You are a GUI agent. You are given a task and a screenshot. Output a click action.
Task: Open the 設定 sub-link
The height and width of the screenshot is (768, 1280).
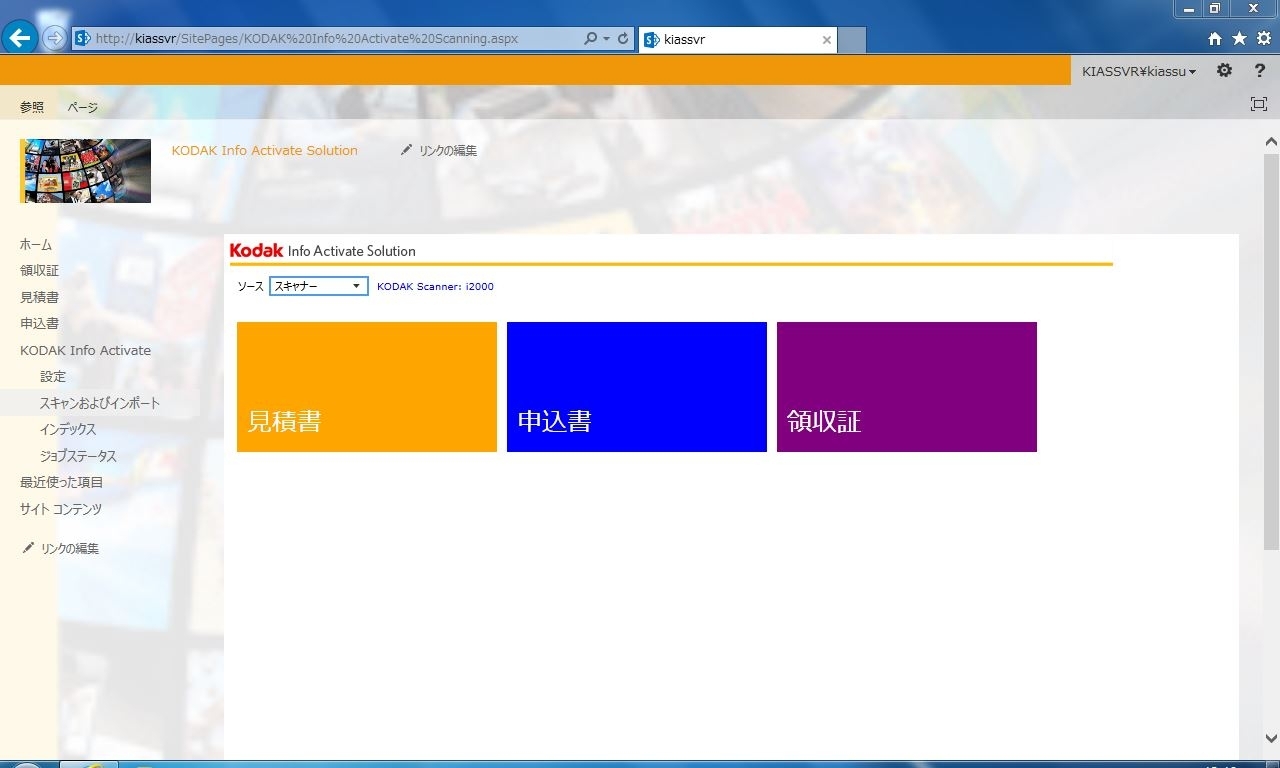coord(53,377)
